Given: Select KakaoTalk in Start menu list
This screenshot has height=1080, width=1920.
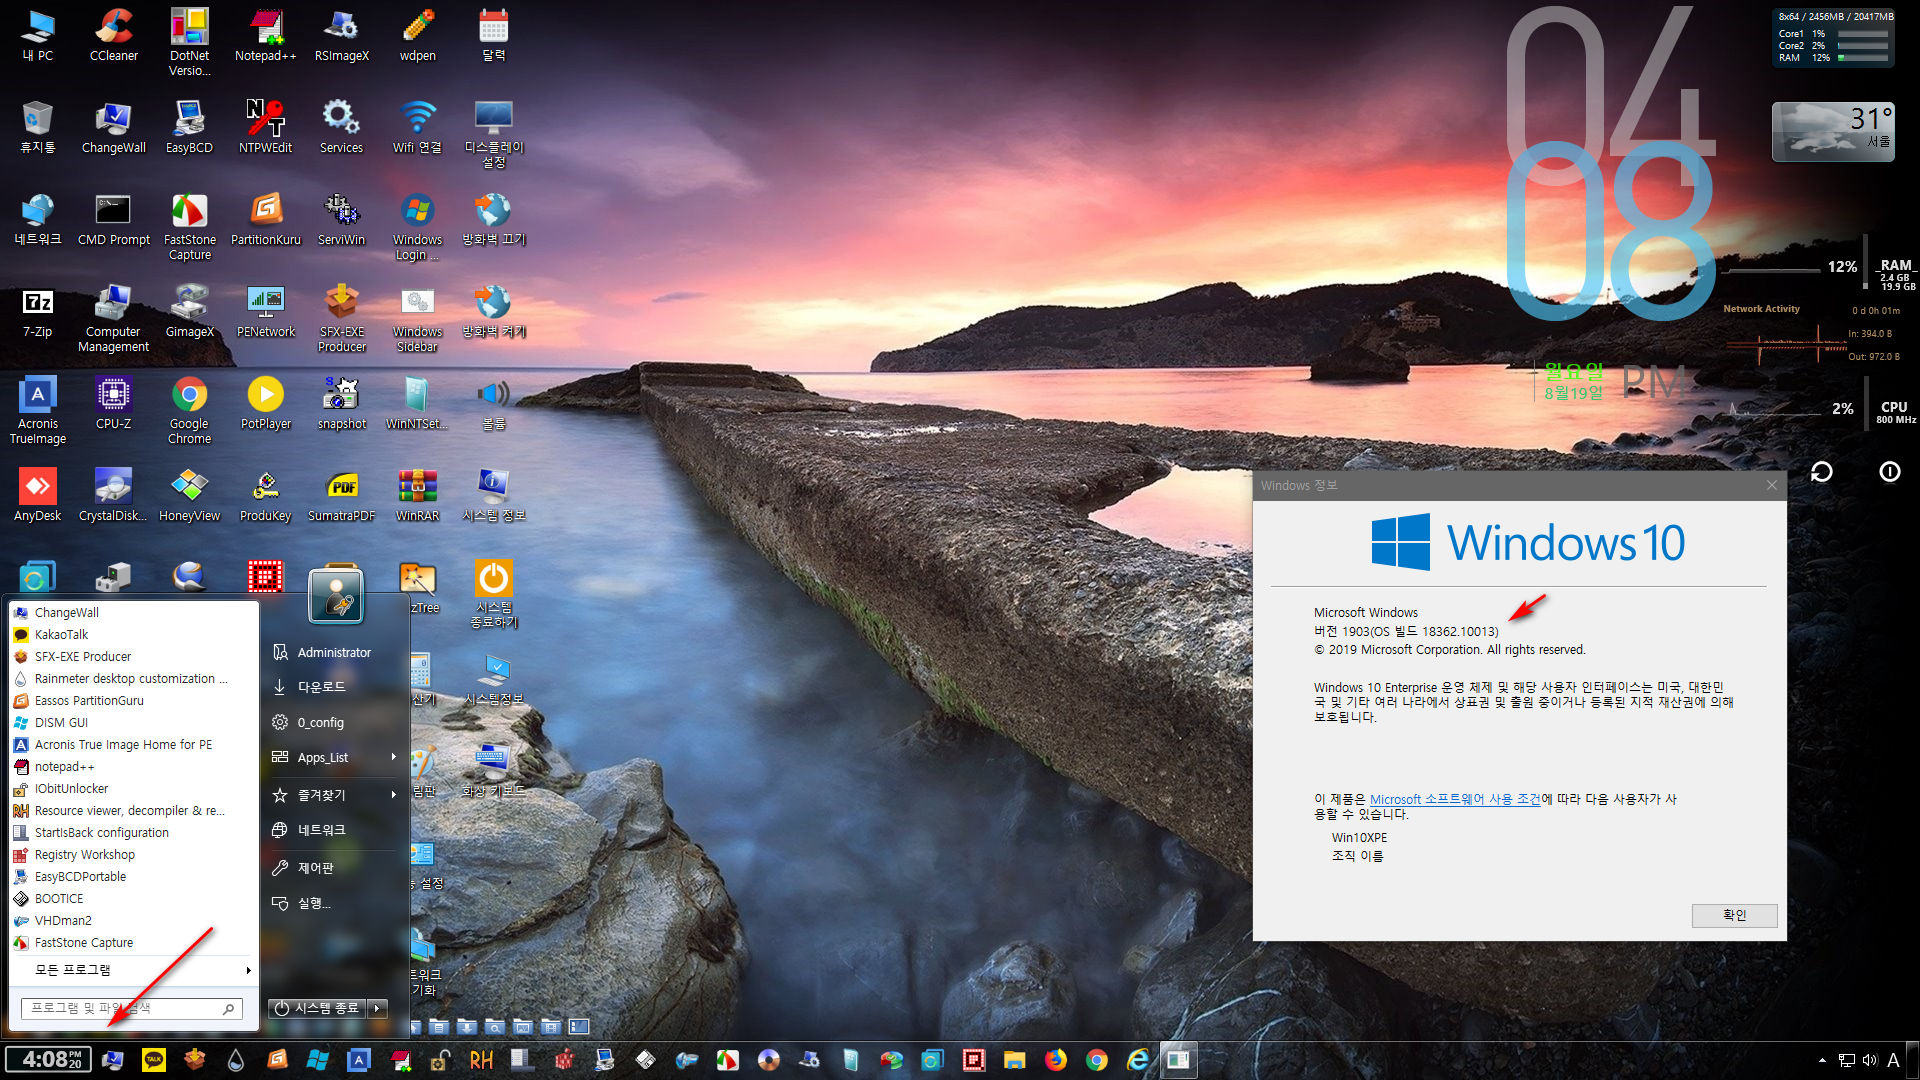Looking at the screenshot, I should (134, 635).
